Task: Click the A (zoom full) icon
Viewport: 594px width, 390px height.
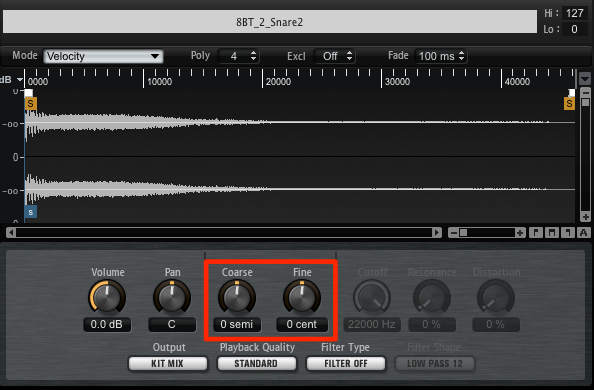Action: [583, 232]
